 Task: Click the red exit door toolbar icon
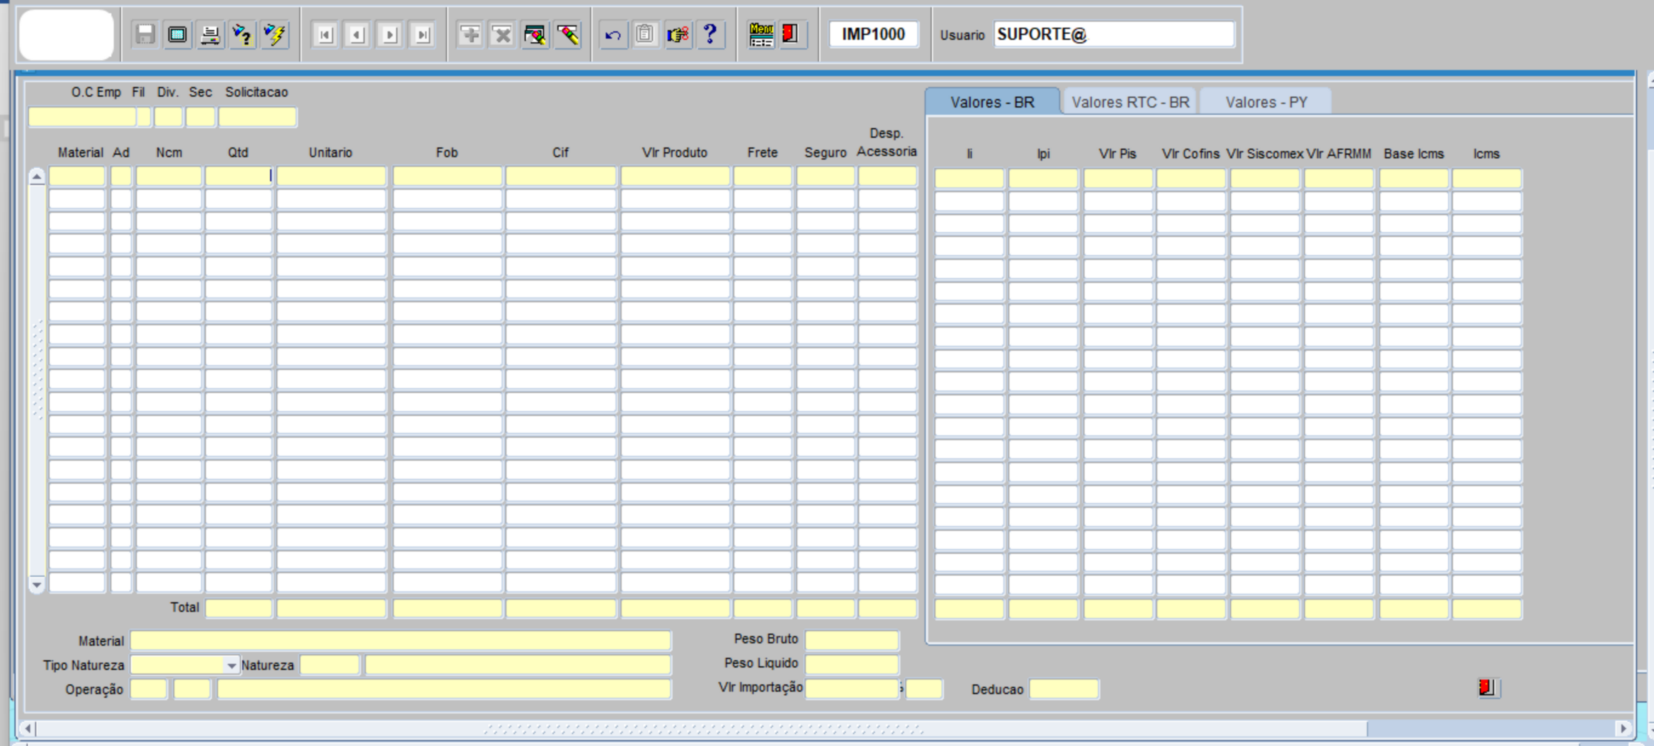click(791, 35)
